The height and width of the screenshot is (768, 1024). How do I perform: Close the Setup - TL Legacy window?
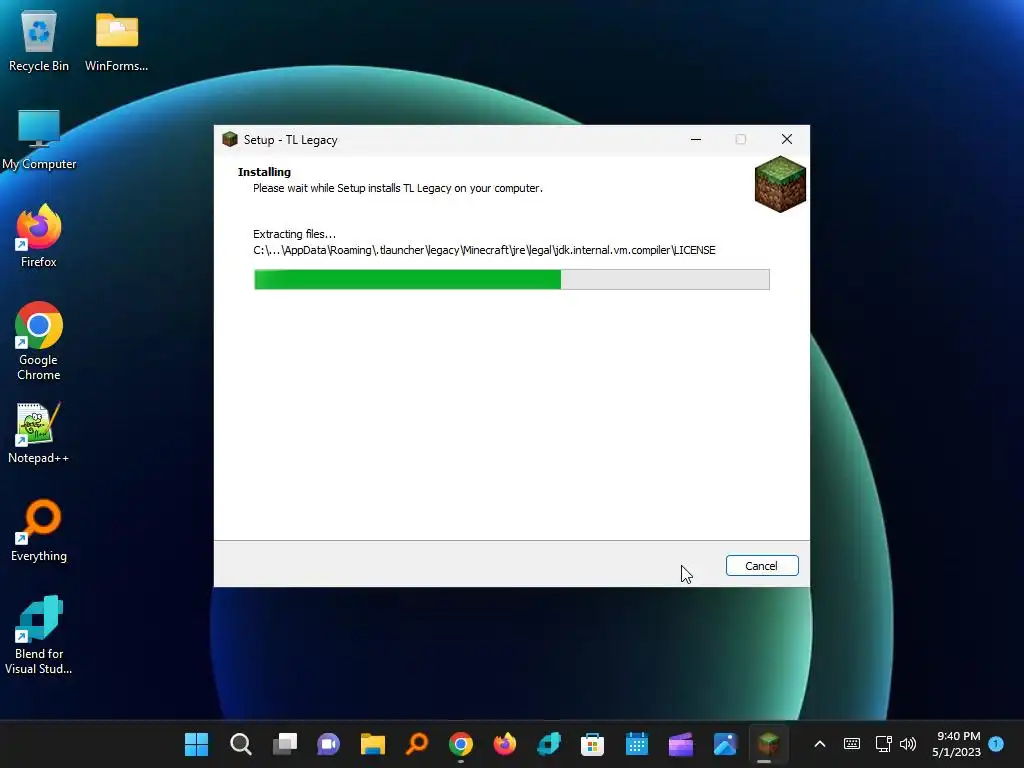(786, 139)
